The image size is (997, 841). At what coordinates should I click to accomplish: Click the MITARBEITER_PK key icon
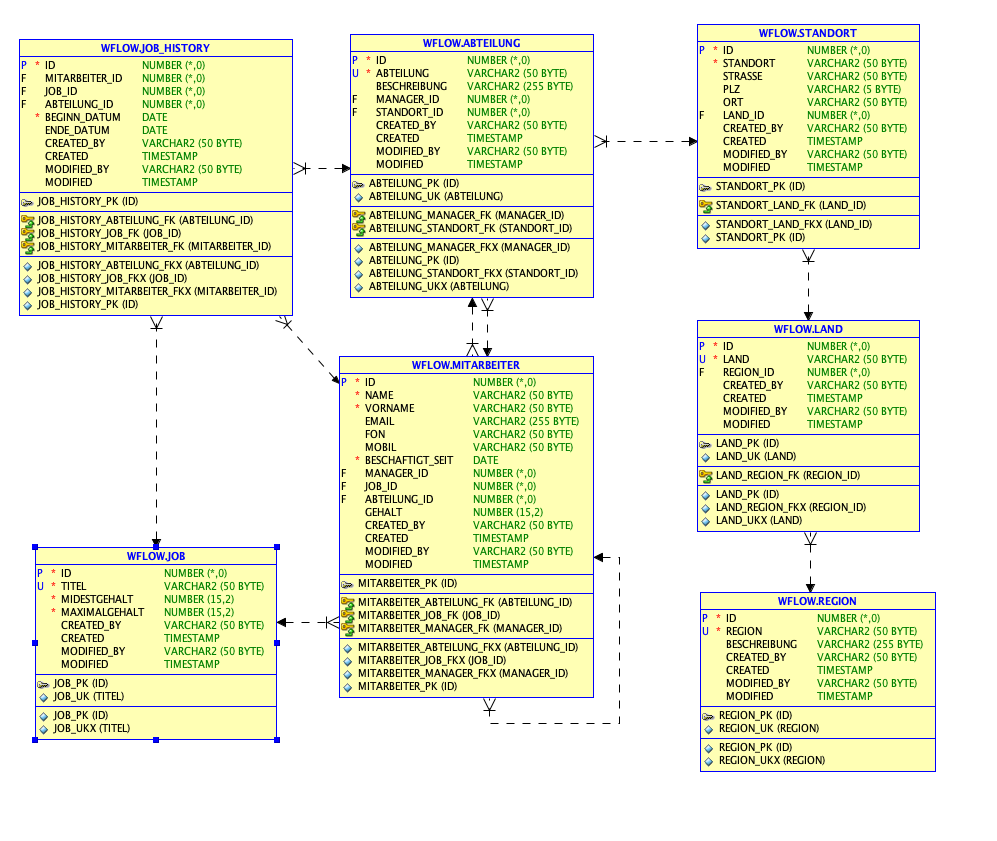pos(347,584)
